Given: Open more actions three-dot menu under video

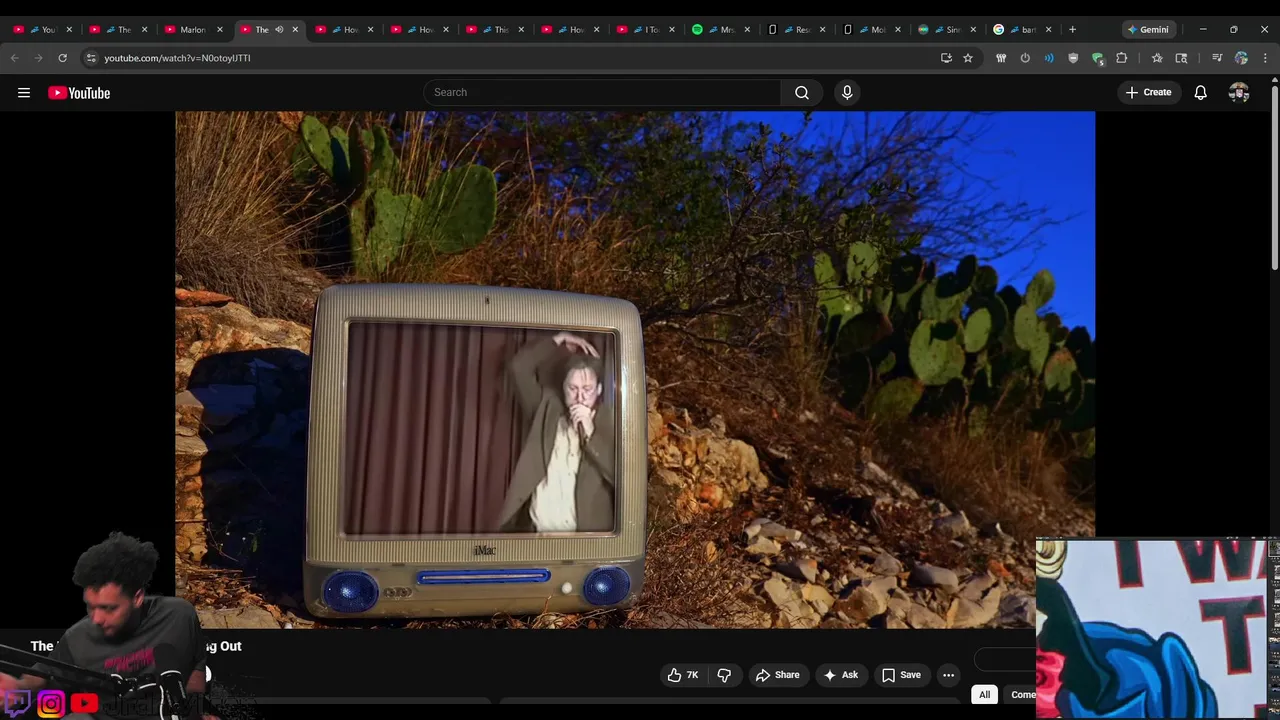Looking at the screenshot, I should coord(948,675).
